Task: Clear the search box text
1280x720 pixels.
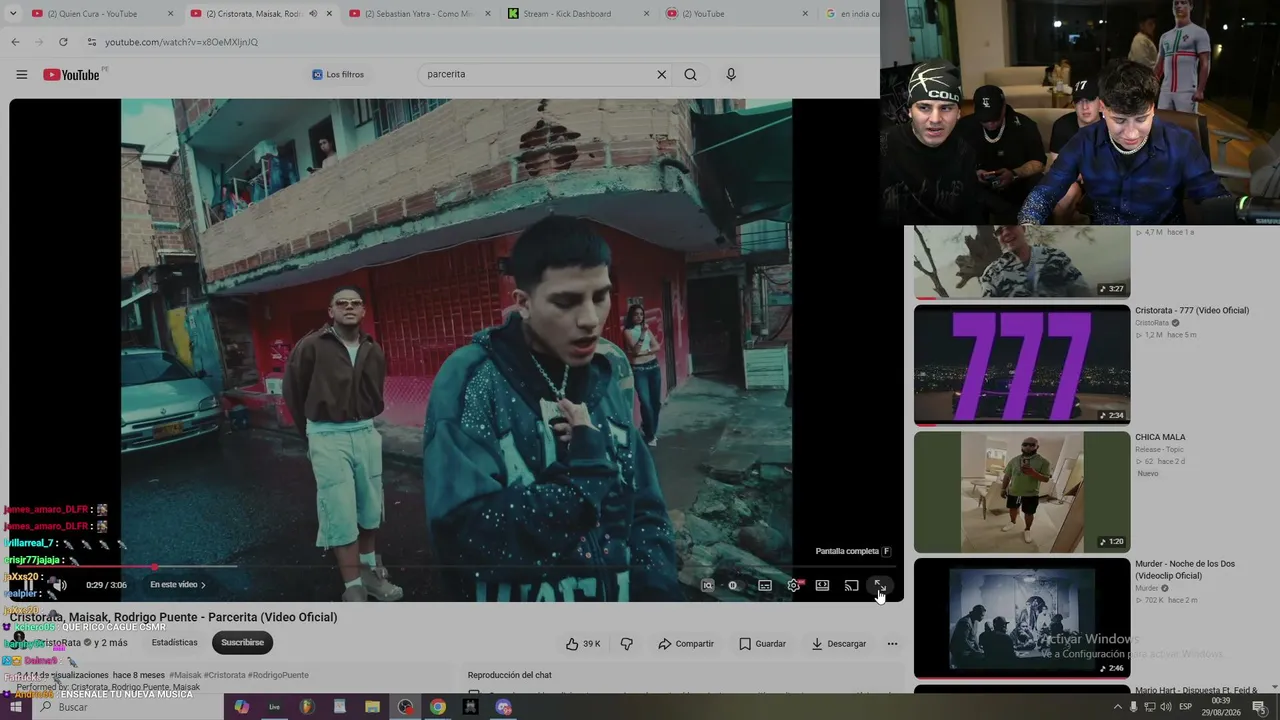Action: click(661, 74)
